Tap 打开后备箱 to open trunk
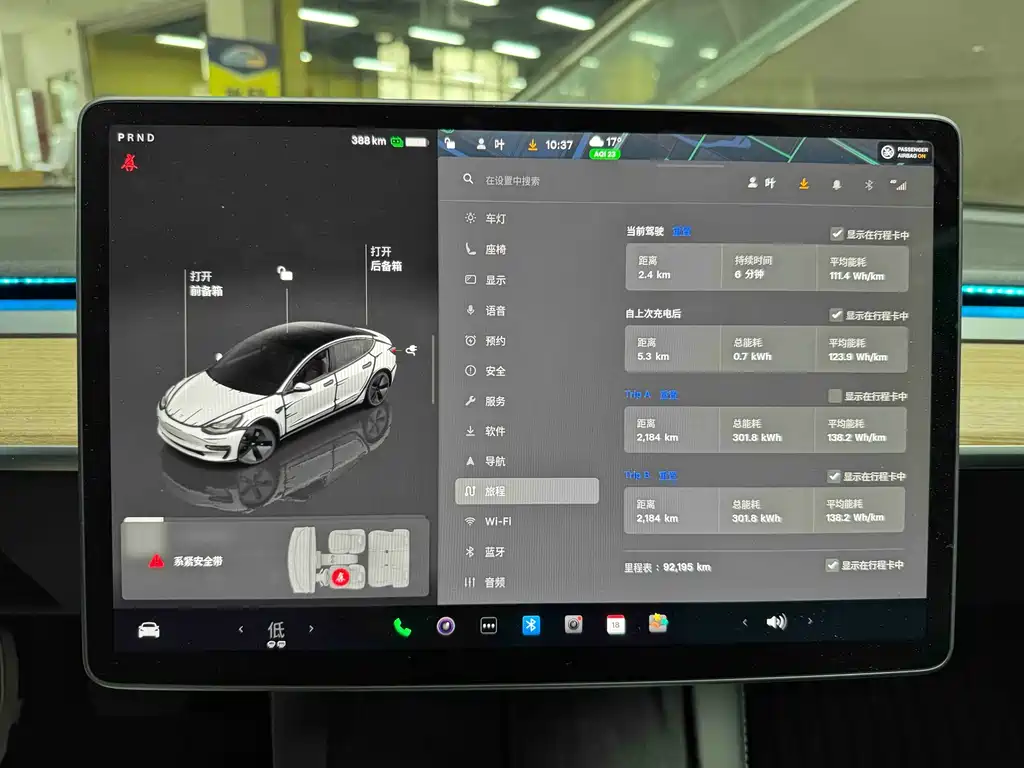The height and width of the screenshot is (768, 1024). 386,259
